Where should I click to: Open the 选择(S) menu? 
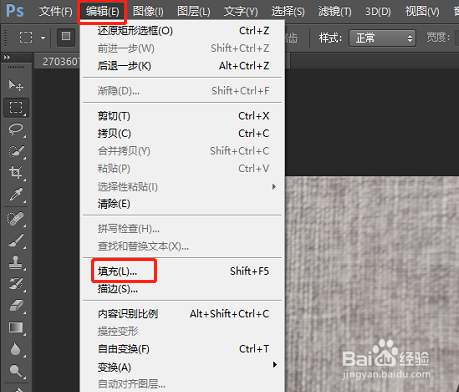pyautogui.click(x=288, y=12)
